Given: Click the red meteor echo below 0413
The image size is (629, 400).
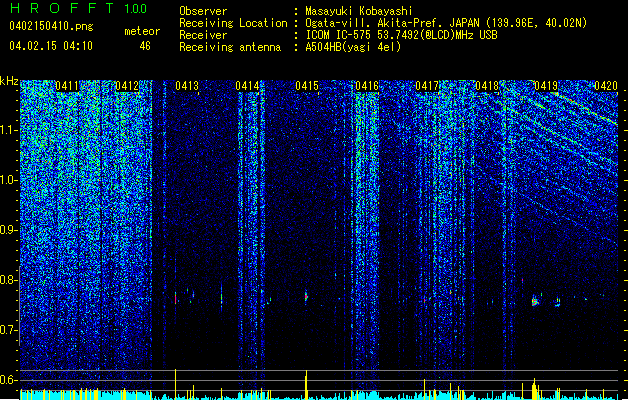Looking at the screenshot, I should (x=175, y=298).
